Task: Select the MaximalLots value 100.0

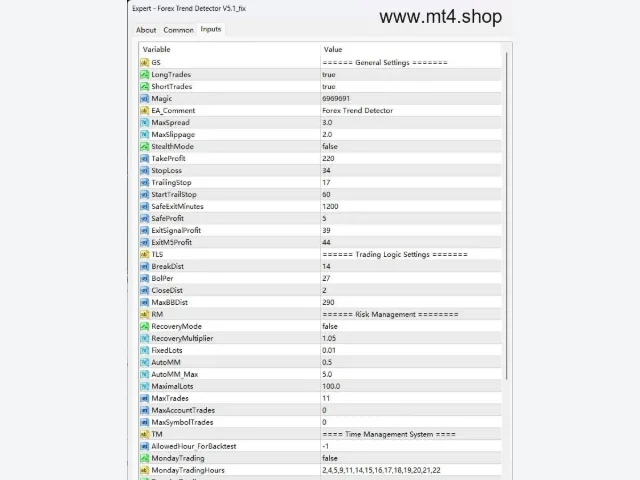Action: pos(331,386)
